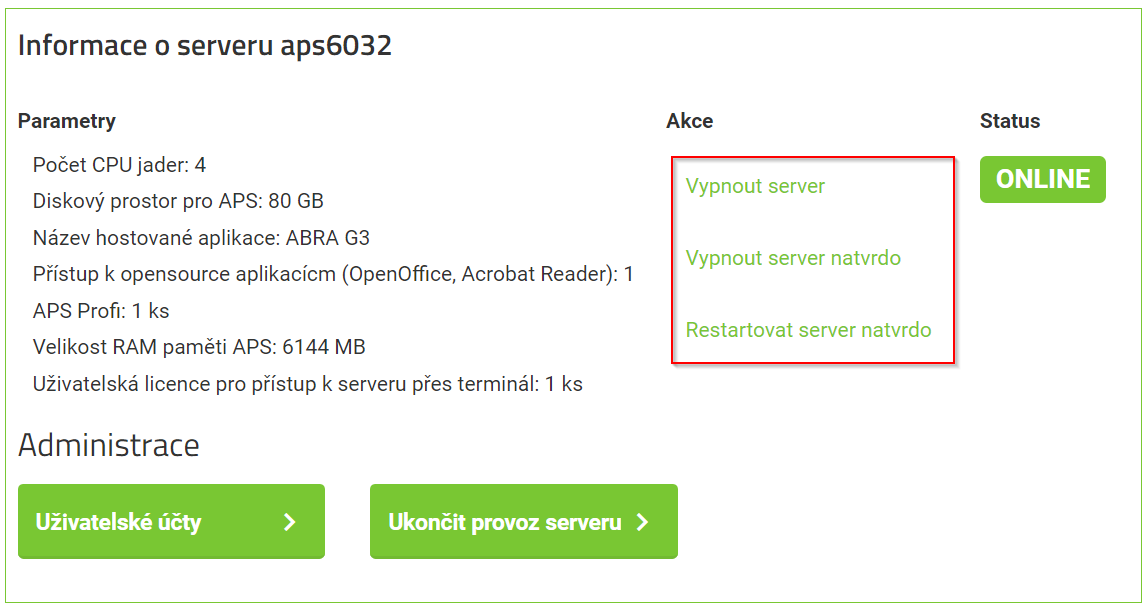Click the Diskový prostor pro APS line
This screenshot has height=614, width=1147.
coord(178,201)
